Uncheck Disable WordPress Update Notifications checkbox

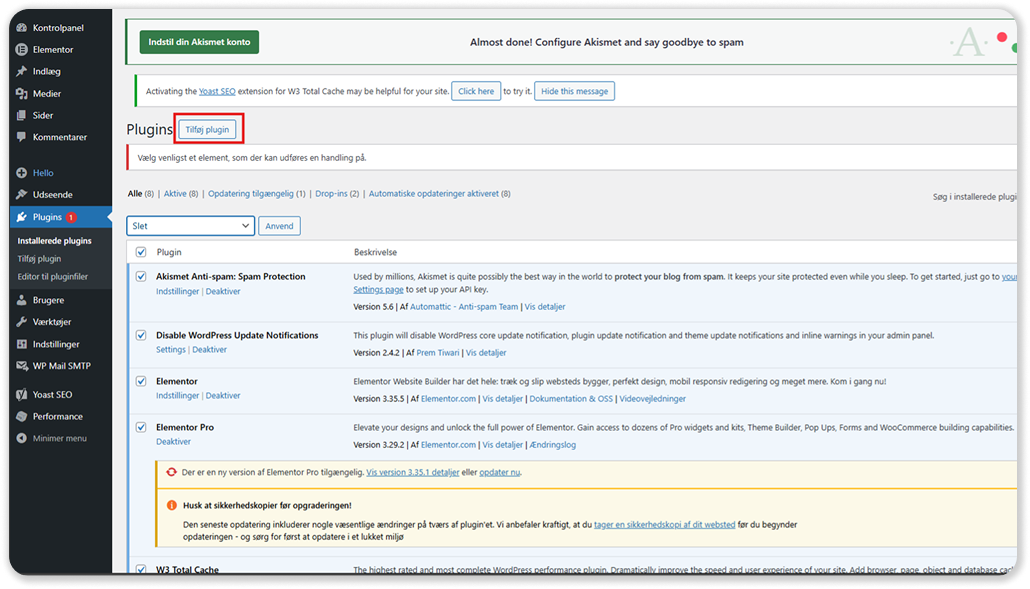tap(141, 336)
